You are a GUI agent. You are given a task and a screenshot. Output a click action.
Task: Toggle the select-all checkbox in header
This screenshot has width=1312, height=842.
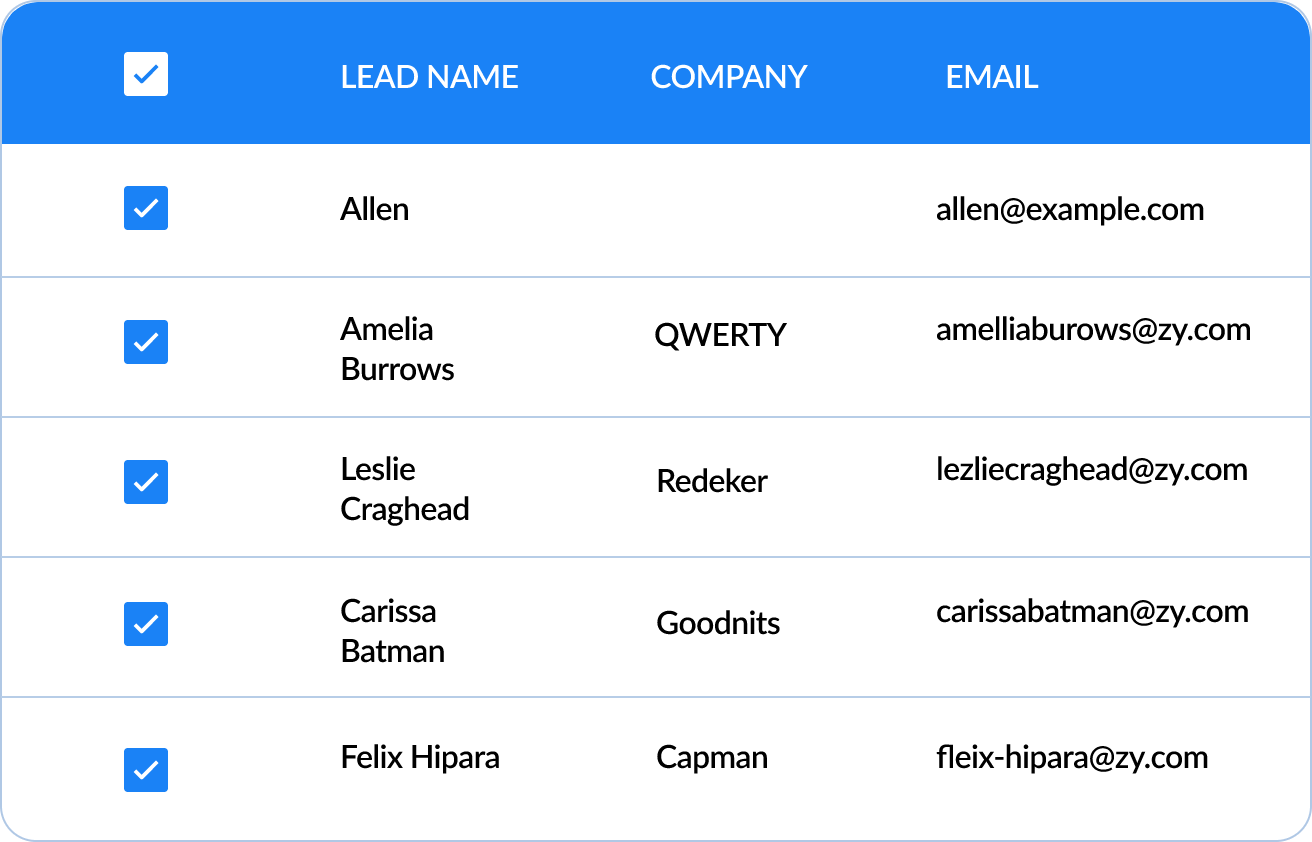(x=146, y=75)
